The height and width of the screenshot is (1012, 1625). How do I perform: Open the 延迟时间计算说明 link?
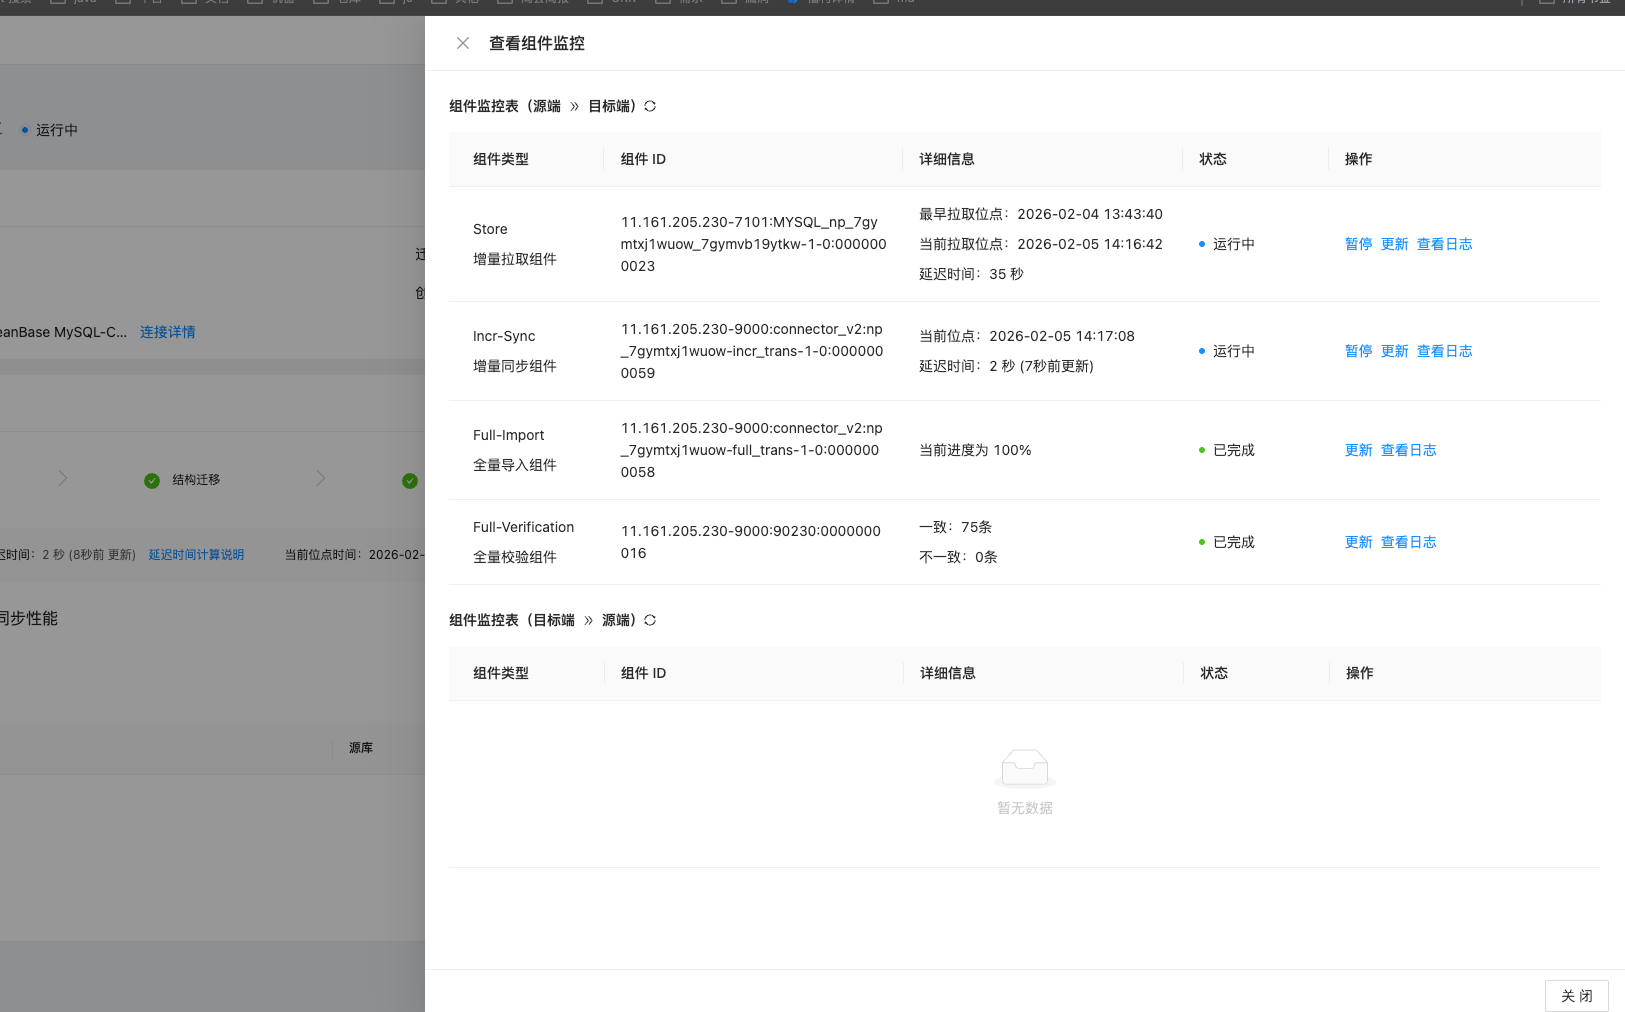[196, 555]
